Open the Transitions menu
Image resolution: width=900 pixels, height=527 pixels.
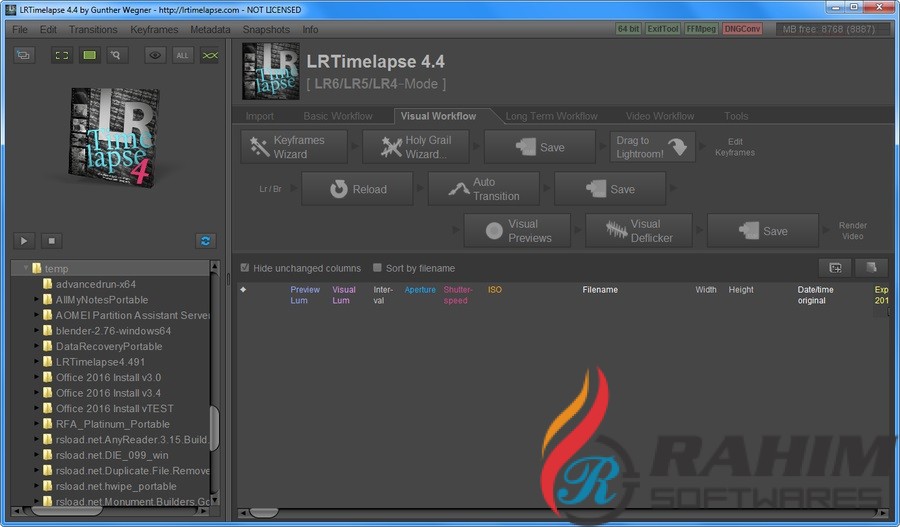click(x=93, y=29)
